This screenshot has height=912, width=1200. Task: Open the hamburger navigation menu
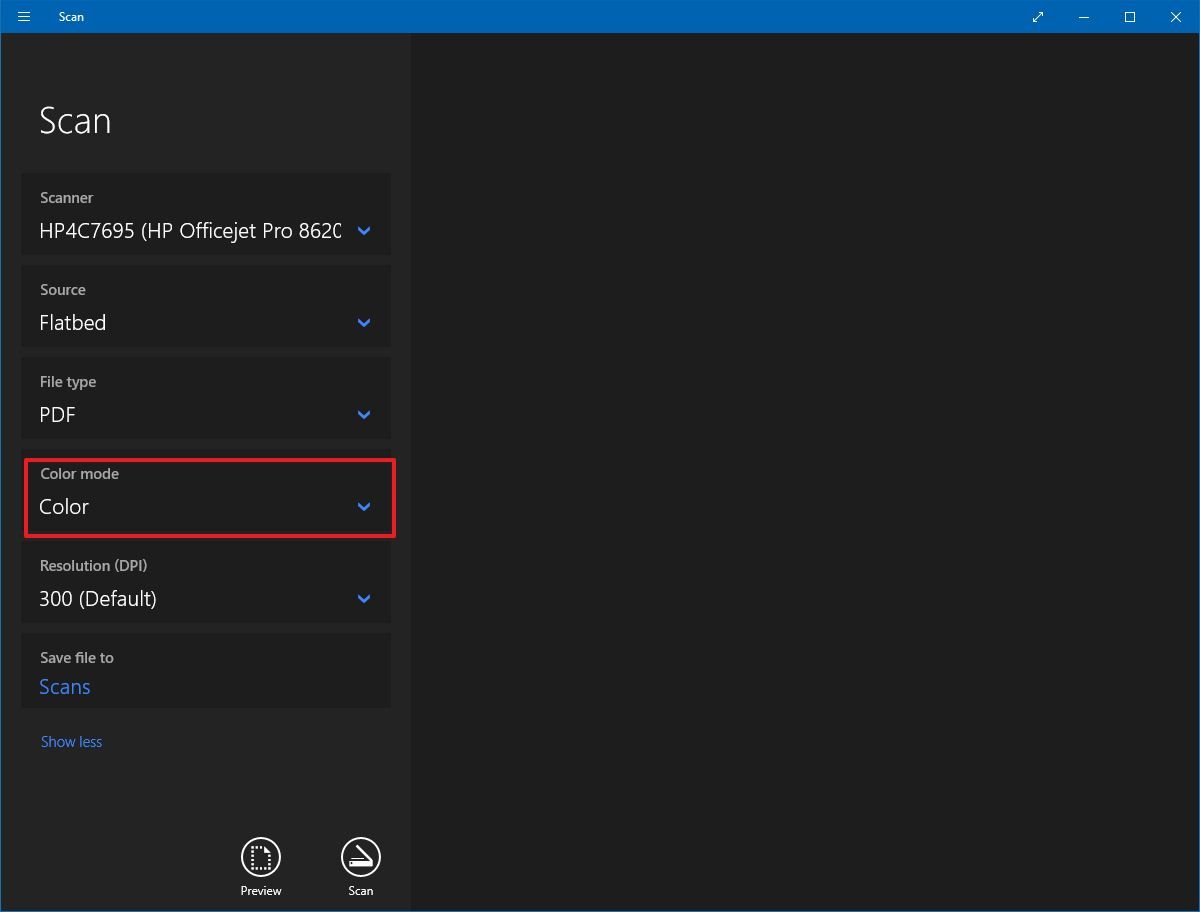click(23, 16)
